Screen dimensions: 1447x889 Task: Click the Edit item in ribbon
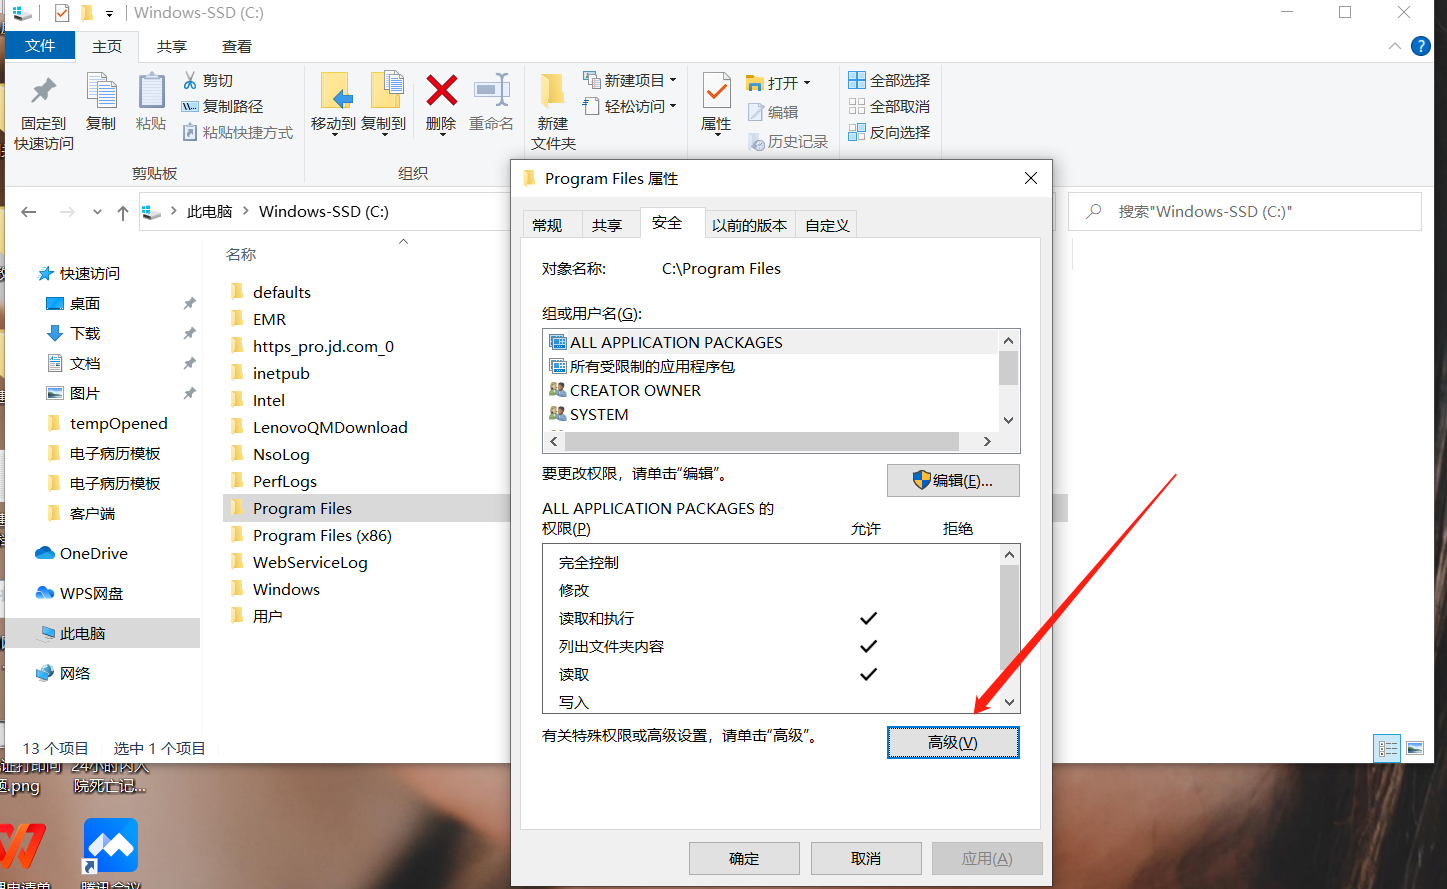point(773,113)
